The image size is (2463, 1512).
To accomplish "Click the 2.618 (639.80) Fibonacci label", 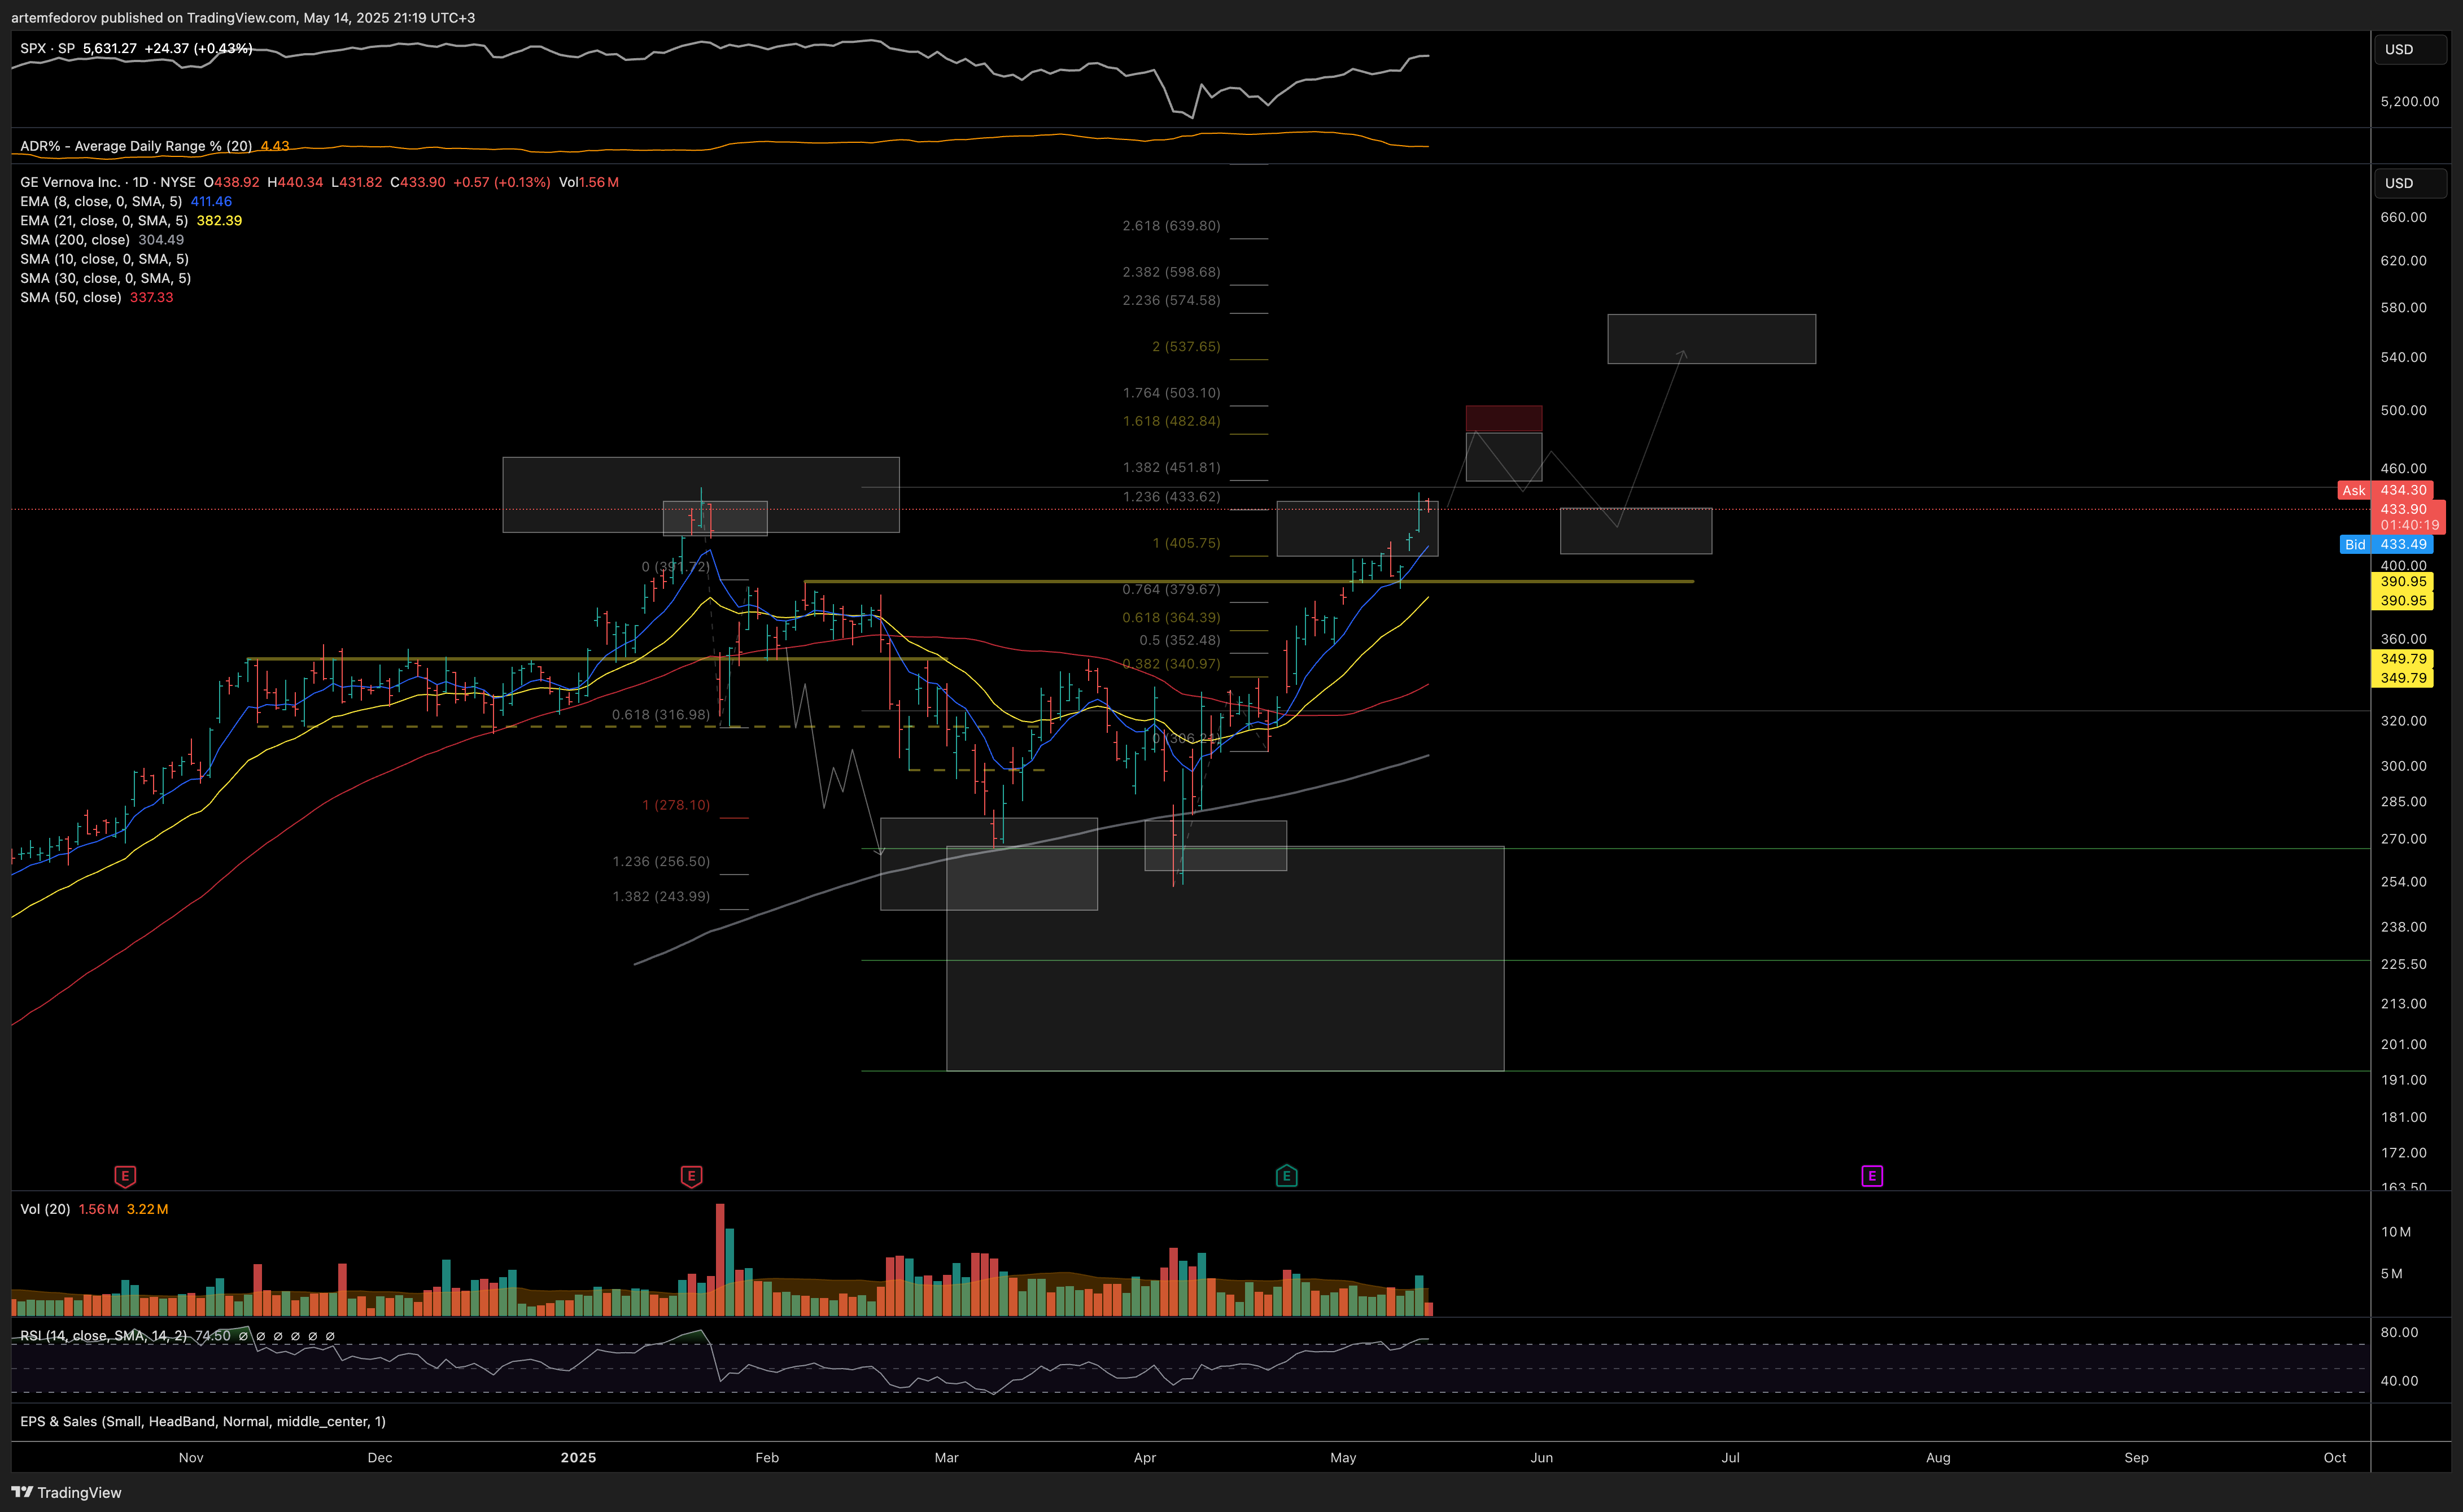I will 1171,226.
